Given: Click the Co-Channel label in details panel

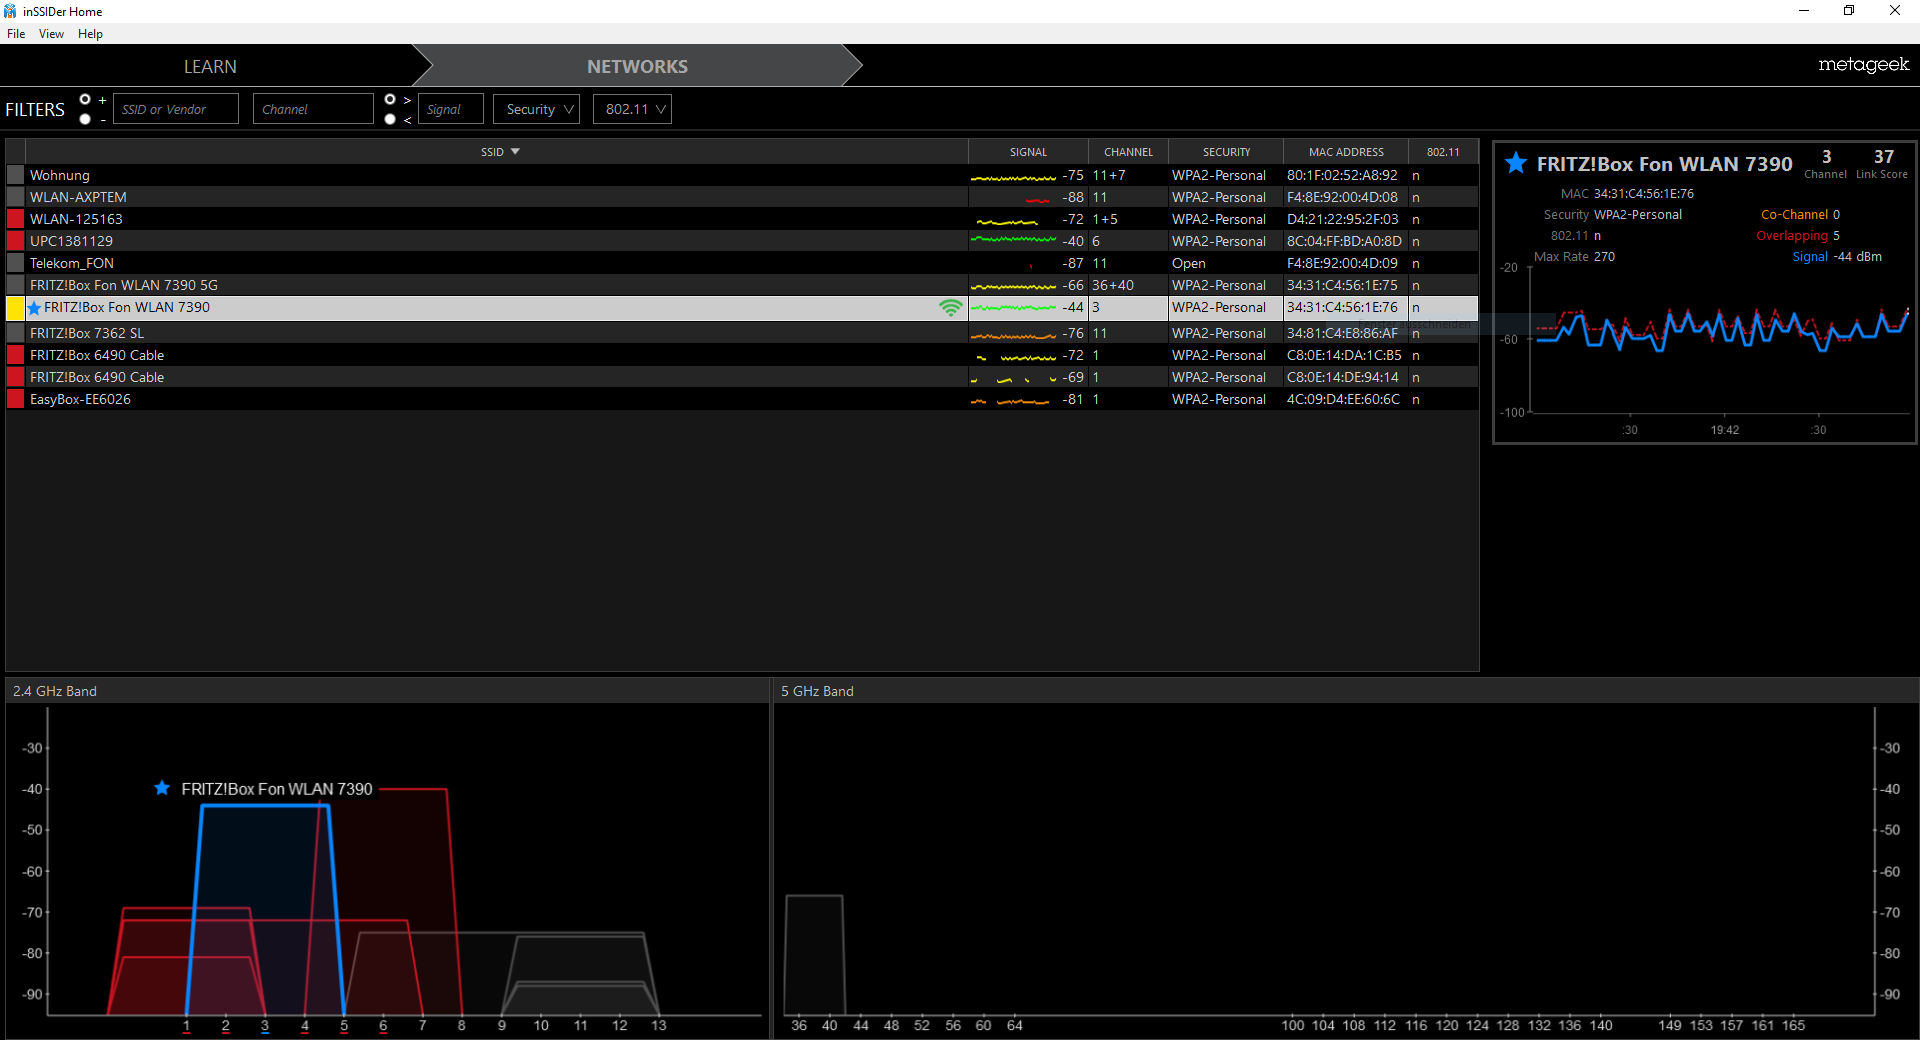Looking at the screenshot, I should pyautogui.click(x=1794, y=215).
